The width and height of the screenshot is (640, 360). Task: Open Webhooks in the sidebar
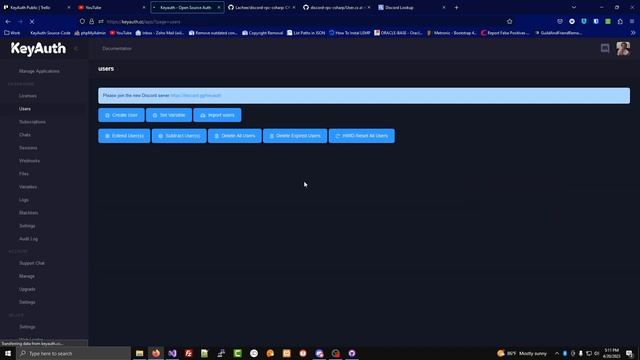29,161
